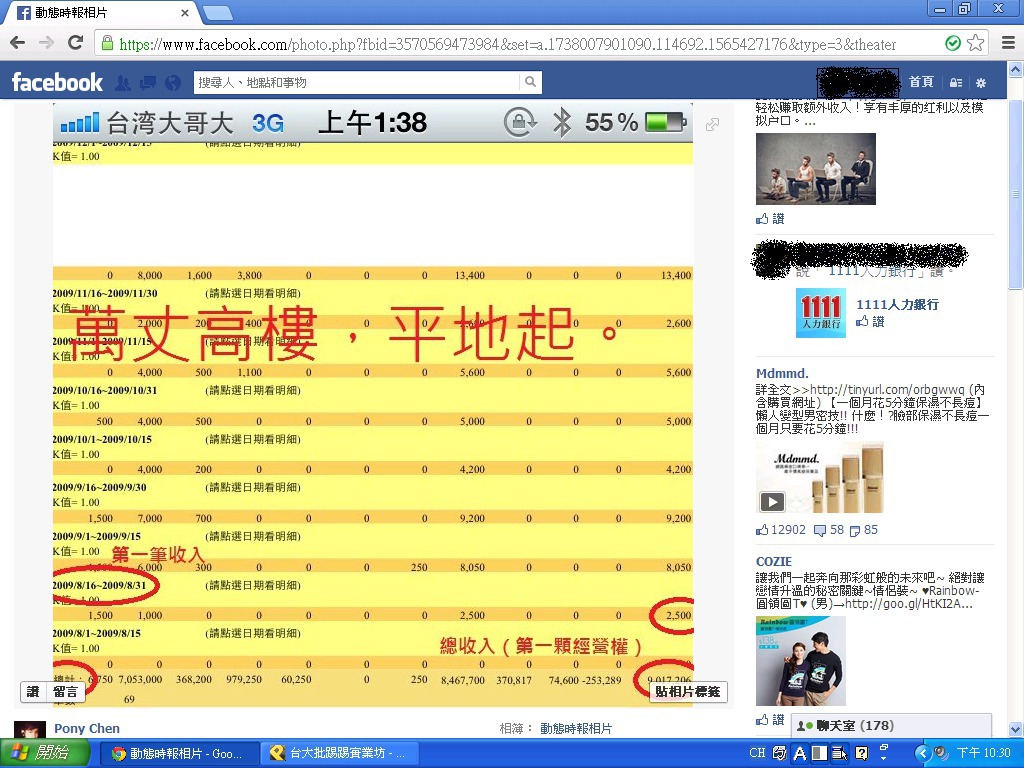The width and height of the screenshot is (1024, 768).
Task: Play the Mdmmd. ad video
Action: [x=772, y=502]
